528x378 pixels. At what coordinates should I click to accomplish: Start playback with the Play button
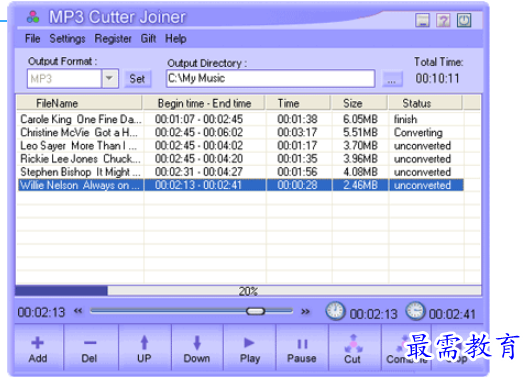click(250, 348)
